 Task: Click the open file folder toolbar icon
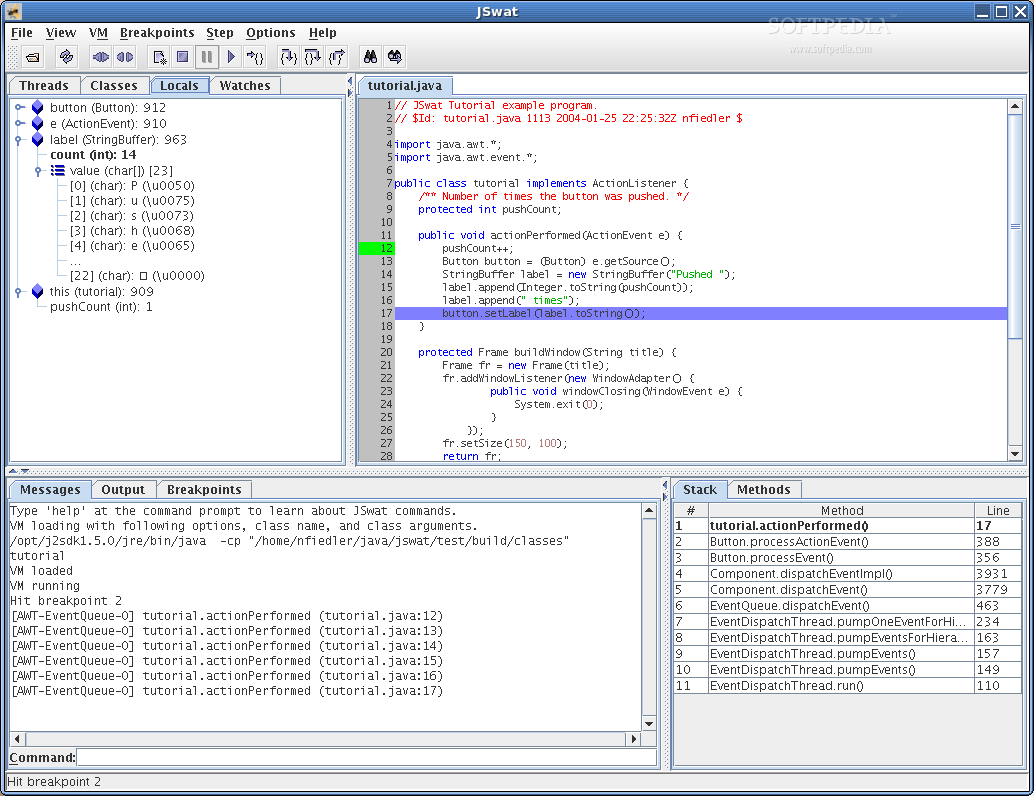coord(32,57)
